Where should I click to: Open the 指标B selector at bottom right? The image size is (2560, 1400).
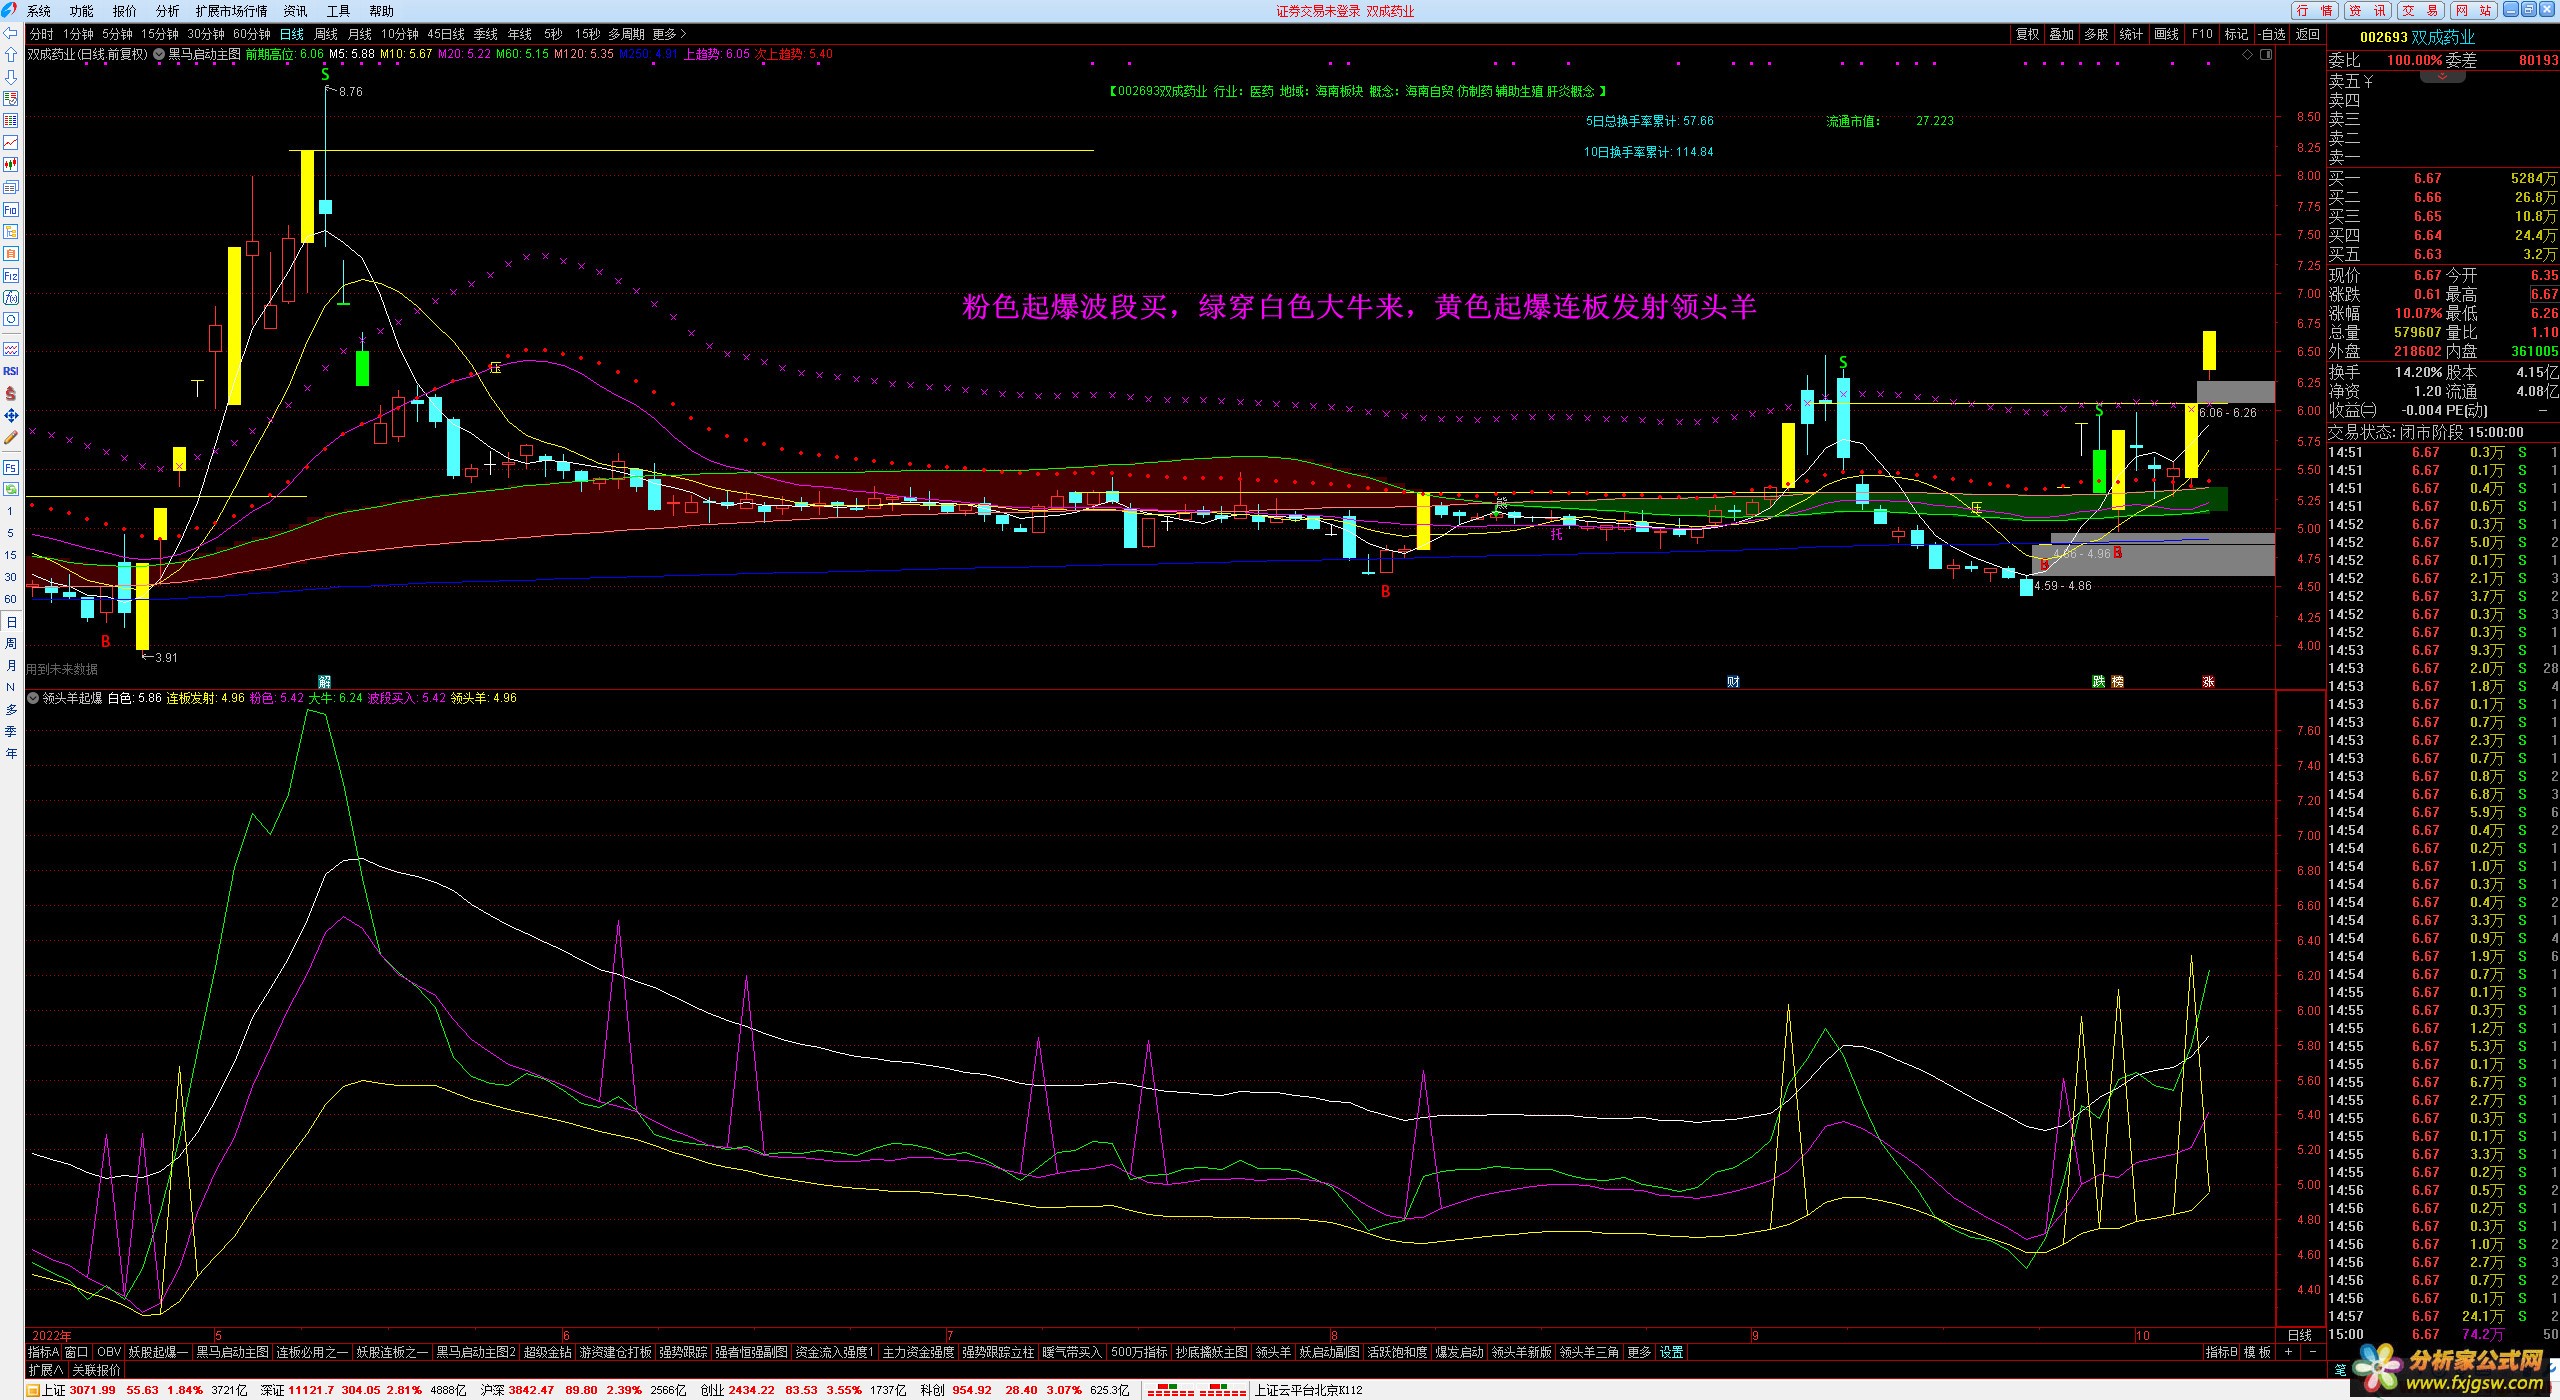tap(2221, 1352)
